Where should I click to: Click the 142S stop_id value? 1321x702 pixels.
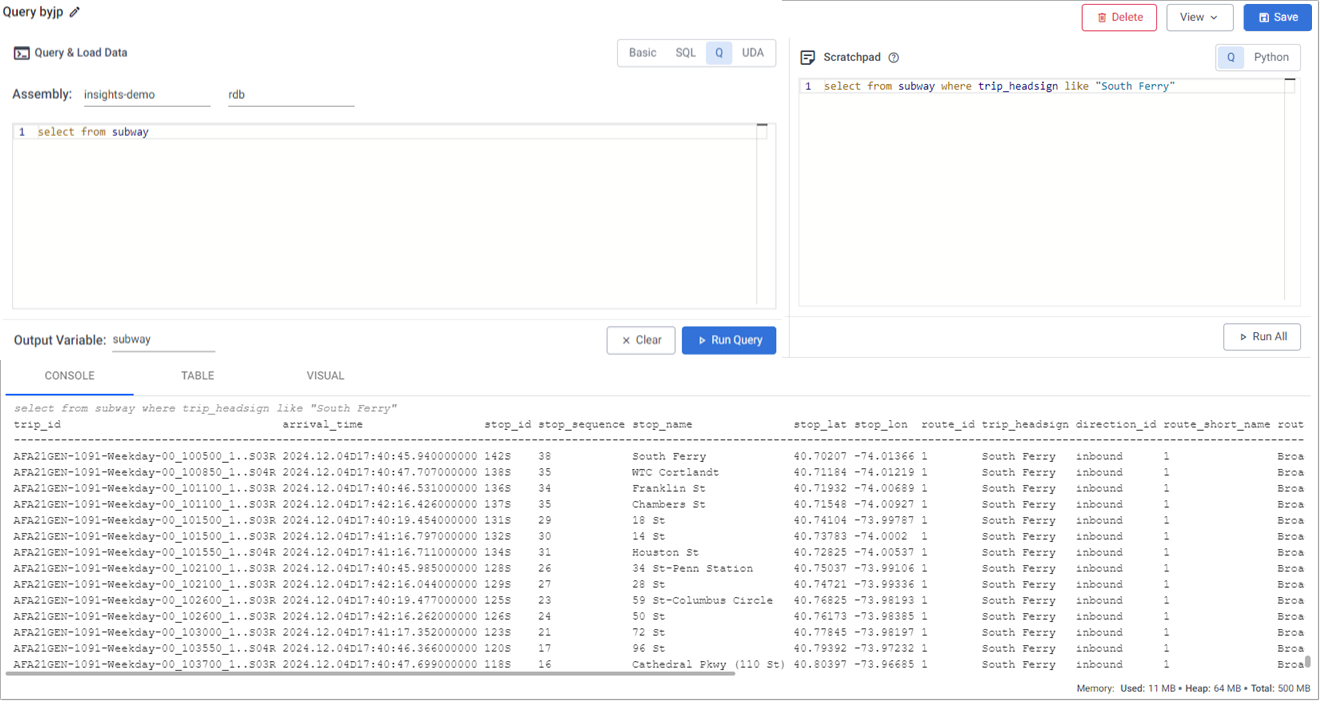coord(498,457)
